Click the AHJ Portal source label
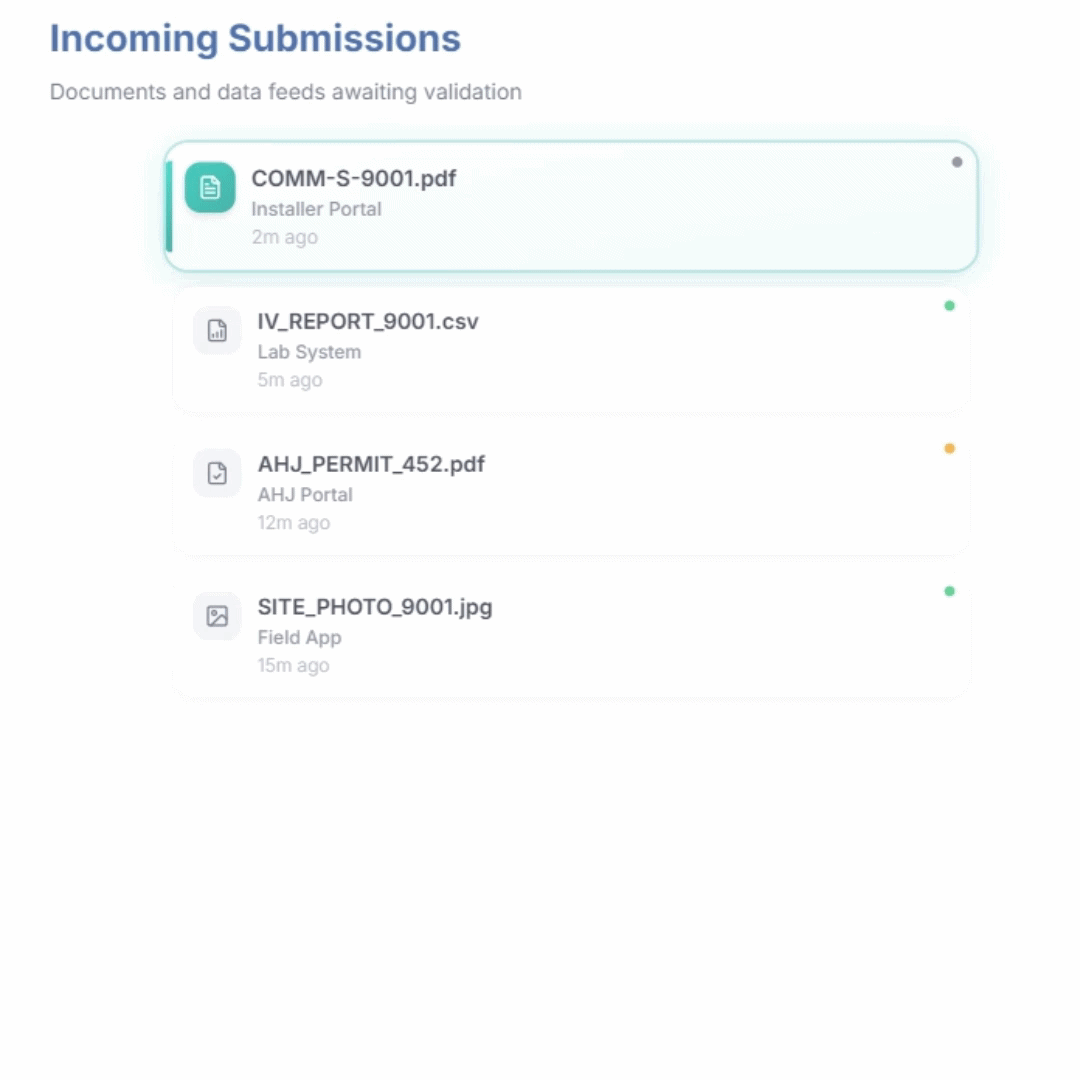The height and width of the screenshot is (1080, 1080). (x=305, y=494)
